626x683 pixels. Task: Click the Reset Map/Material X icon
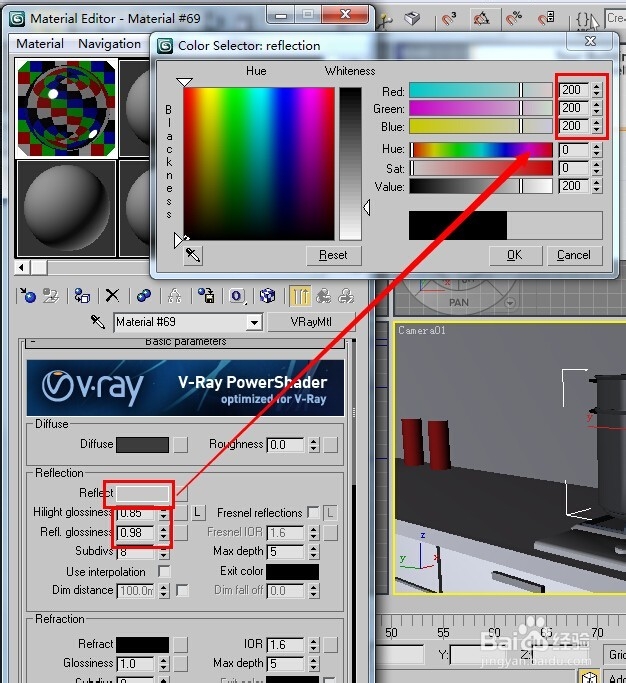coord(112,295)
